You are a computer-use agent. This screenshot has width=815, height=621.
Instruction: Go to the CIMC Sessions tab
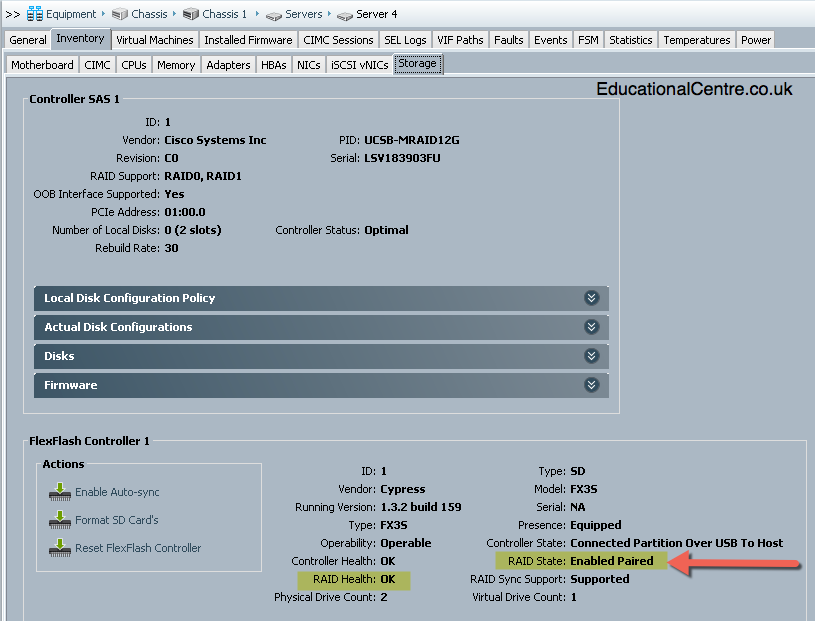[338, 40]
